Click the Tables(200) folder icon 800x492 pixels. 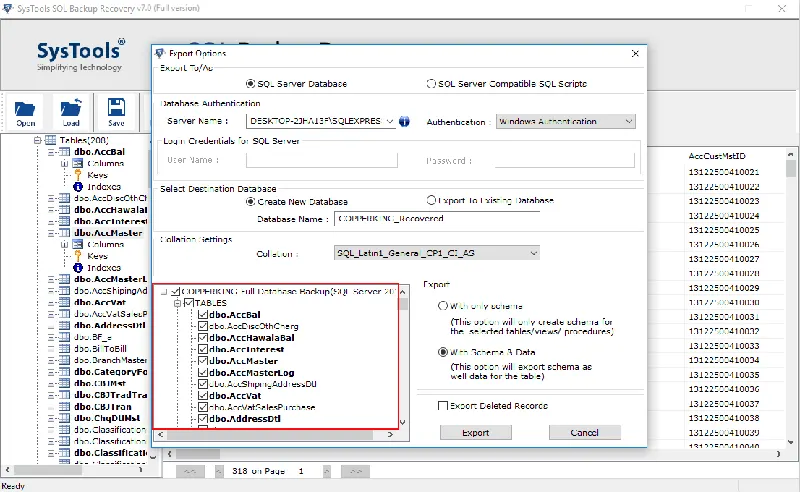coord(51,140)
